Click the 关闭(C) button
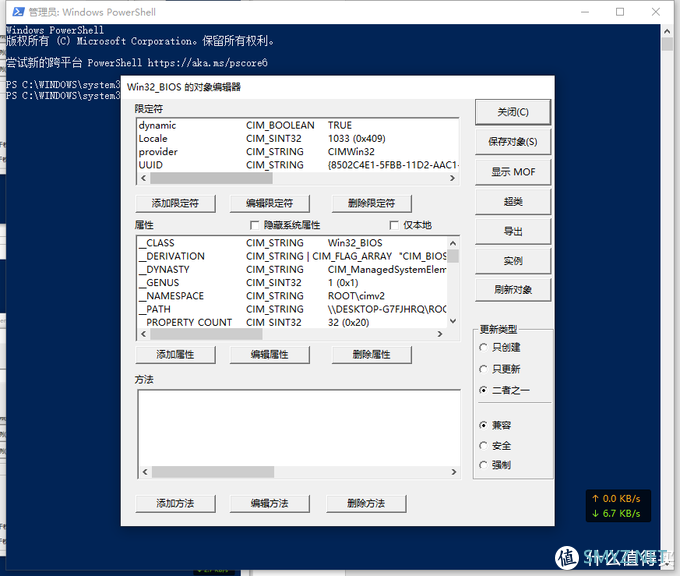The height and width of the screenshot is (576, 680). tap(513, 112)
